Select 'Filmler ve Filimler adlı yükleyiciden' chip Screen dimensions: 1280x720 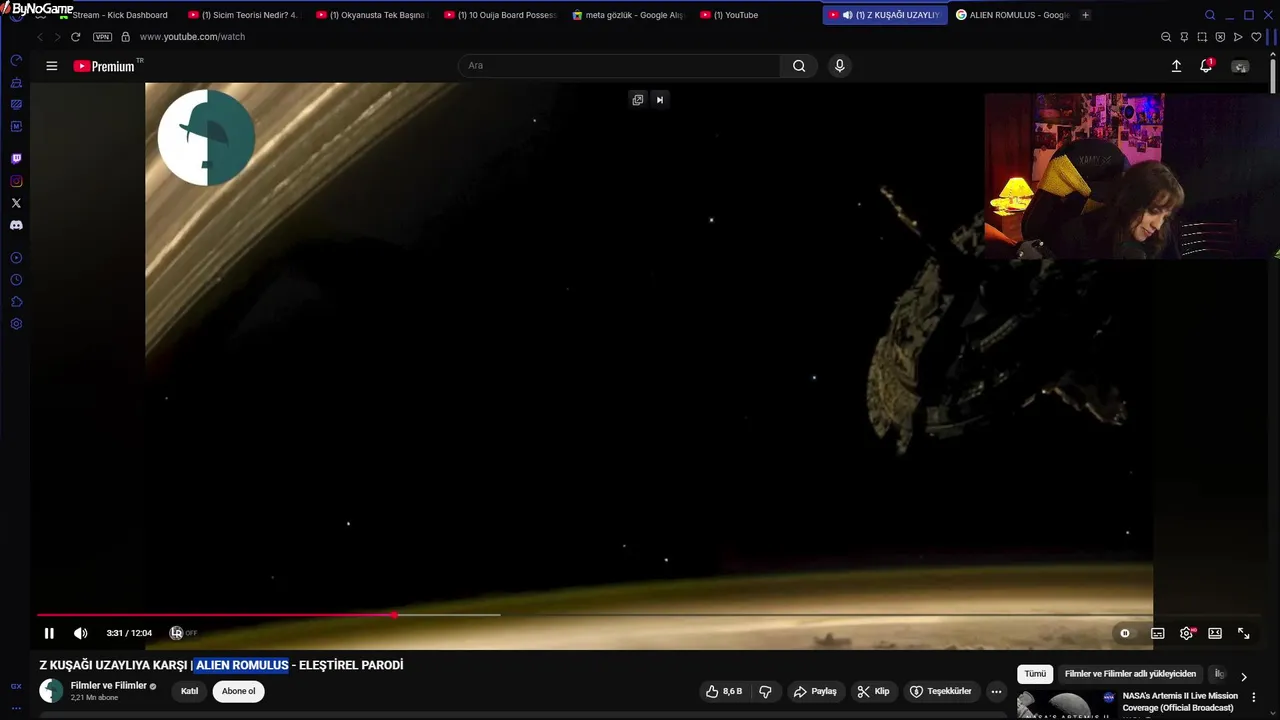[1130, 674]
